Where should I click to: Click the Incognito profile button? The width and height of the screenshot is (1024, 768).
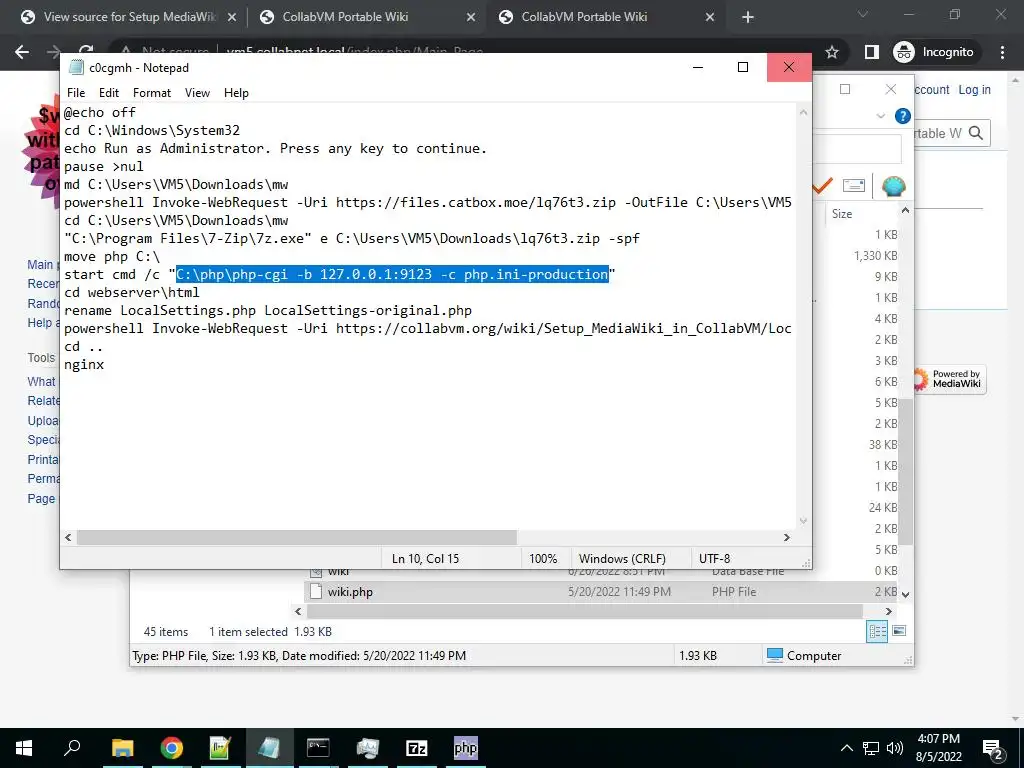933,52
